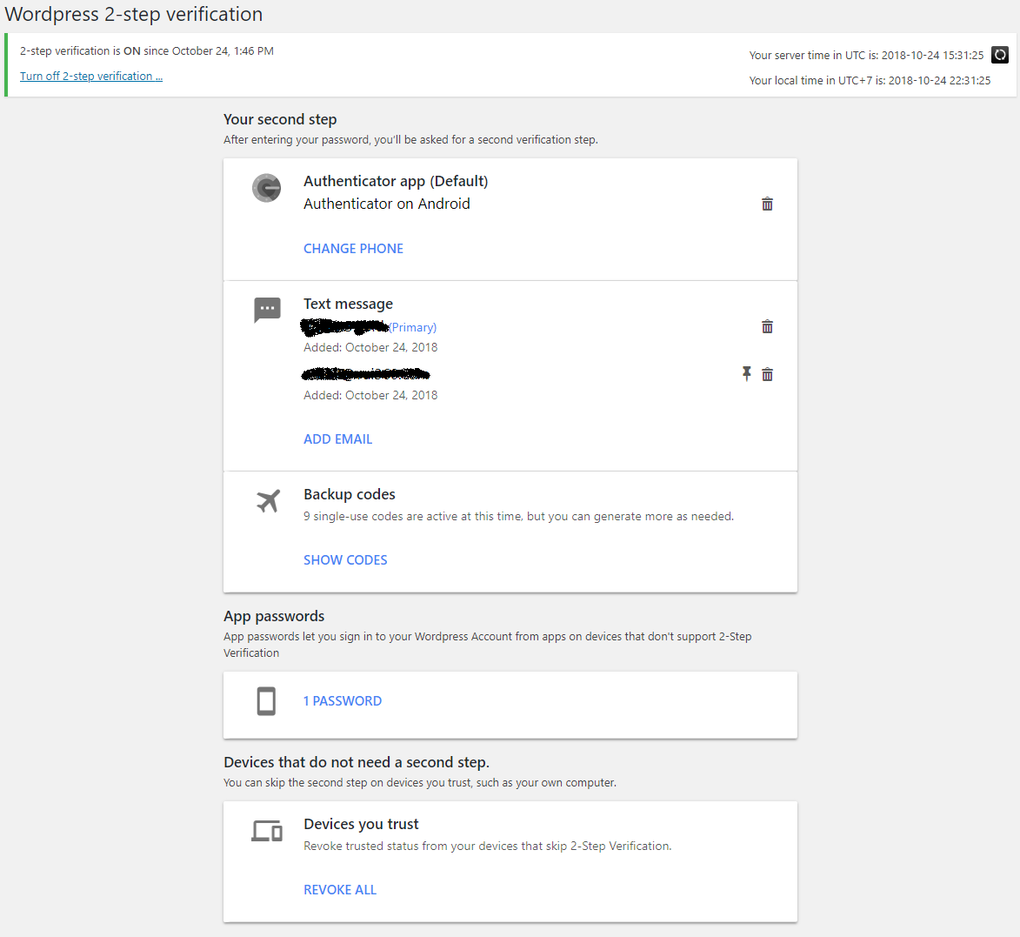Click the smartphone icon under App passwords
1020x937 pixels.
(x=265, y=701)
